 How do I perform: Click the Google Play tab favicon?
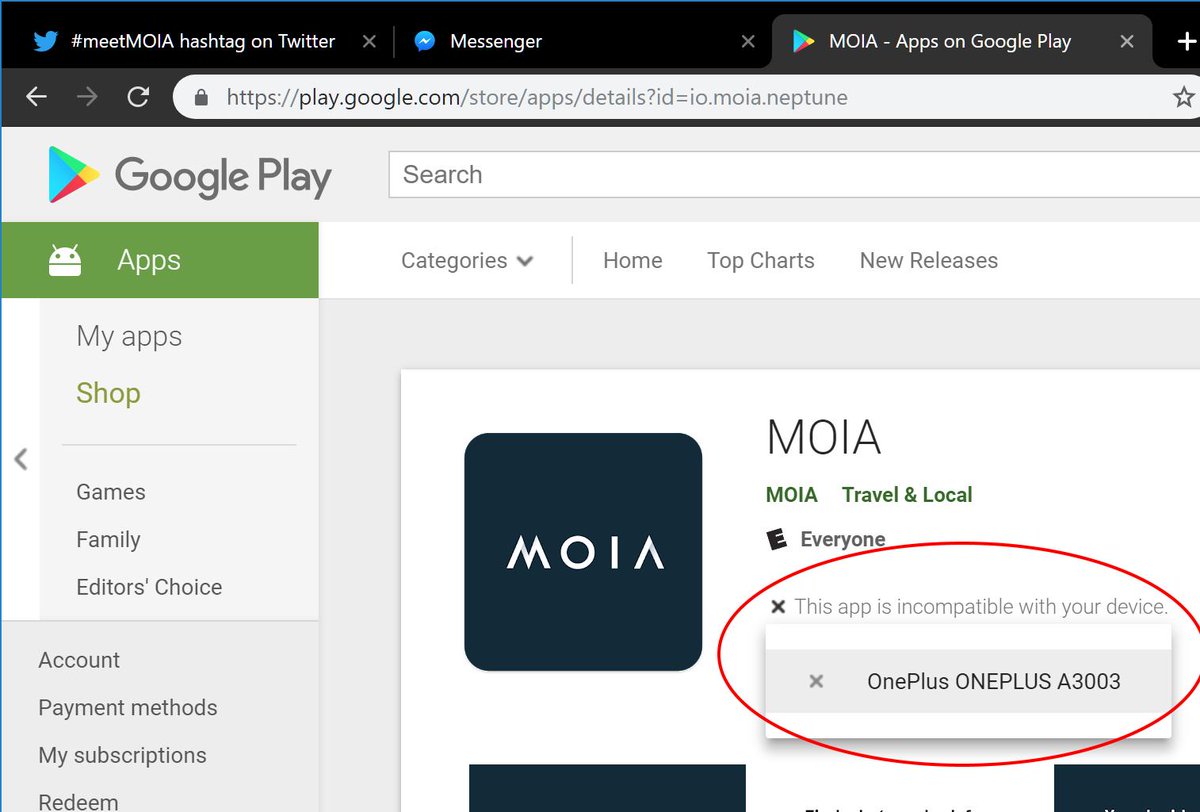click(x=803, y=42)
